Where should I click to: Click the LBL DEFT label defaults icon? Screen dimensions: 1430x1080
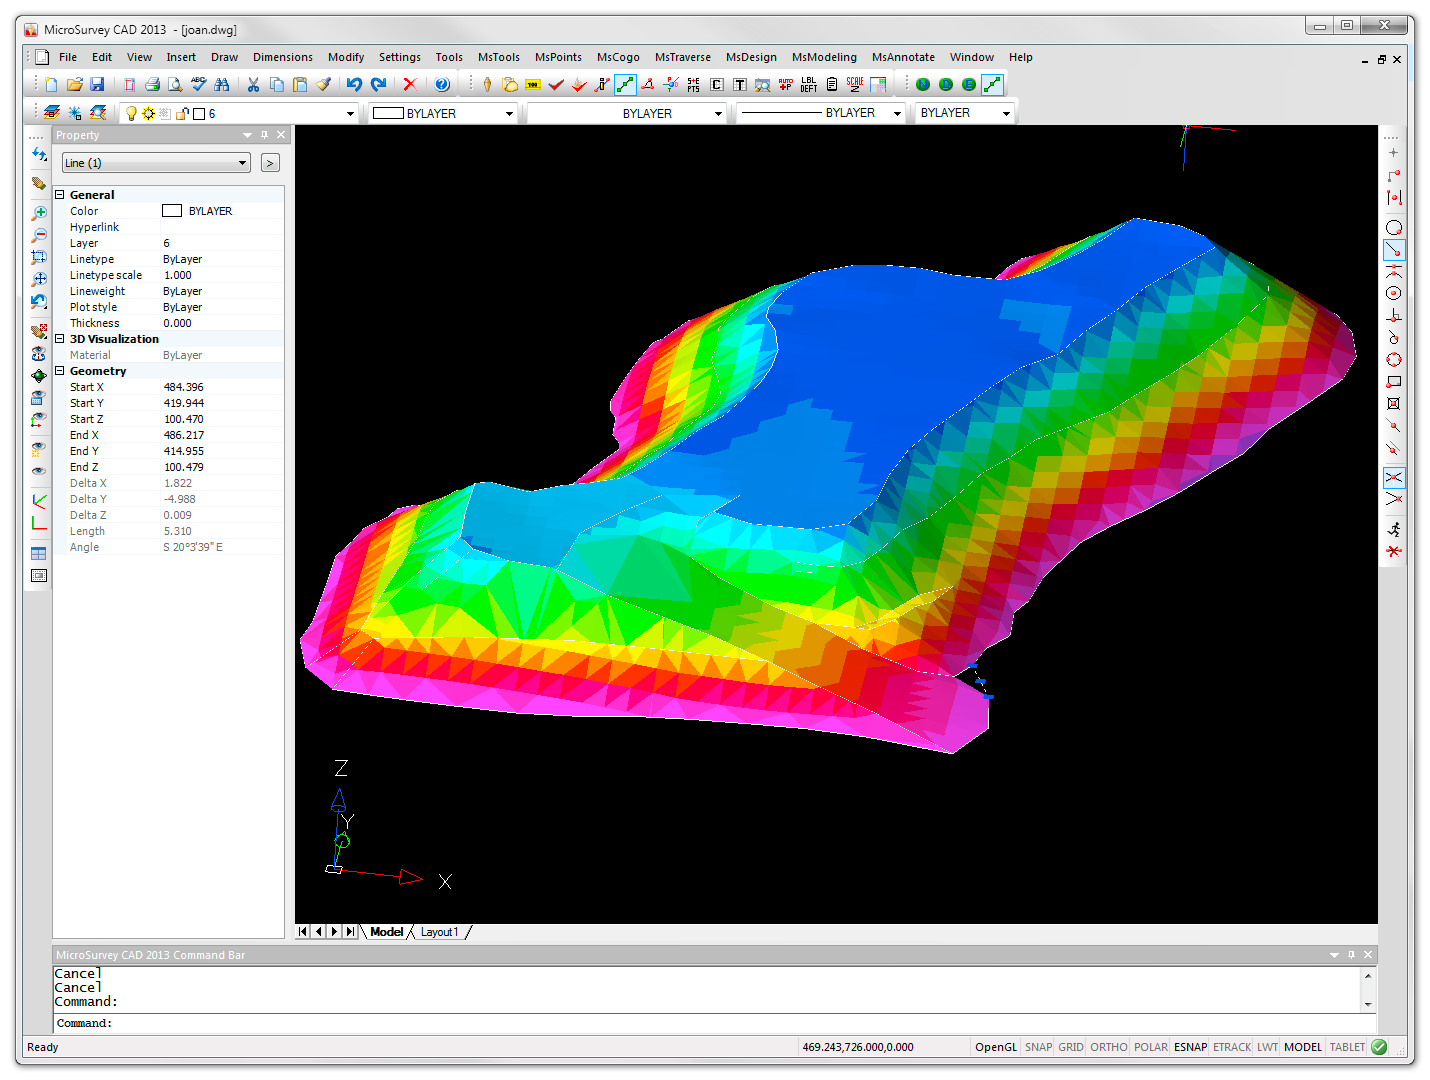click(808, 85)
